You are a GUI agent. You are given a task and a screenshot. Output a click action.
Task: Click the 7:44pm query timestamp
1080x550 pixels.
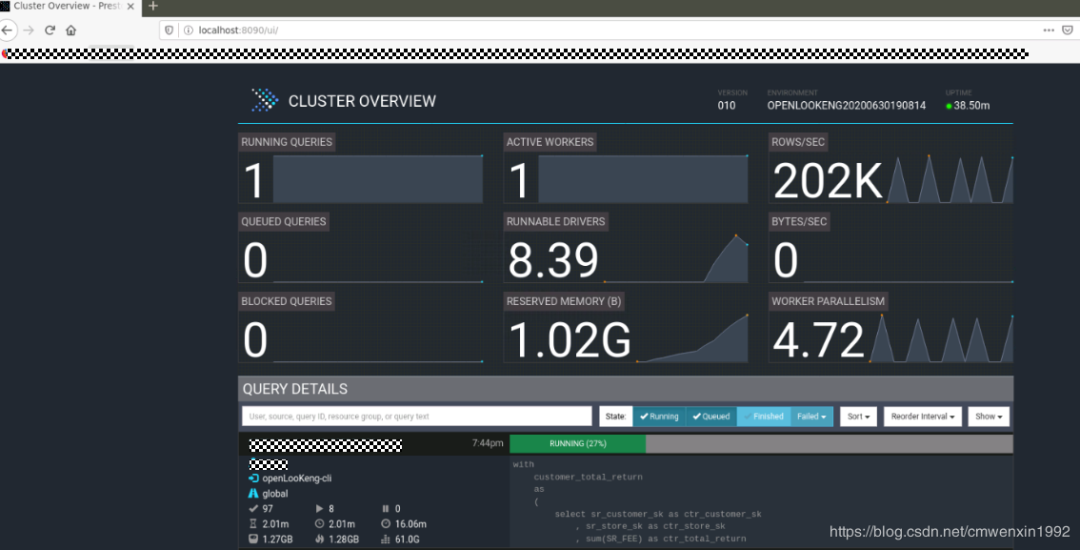coord(488,443)
